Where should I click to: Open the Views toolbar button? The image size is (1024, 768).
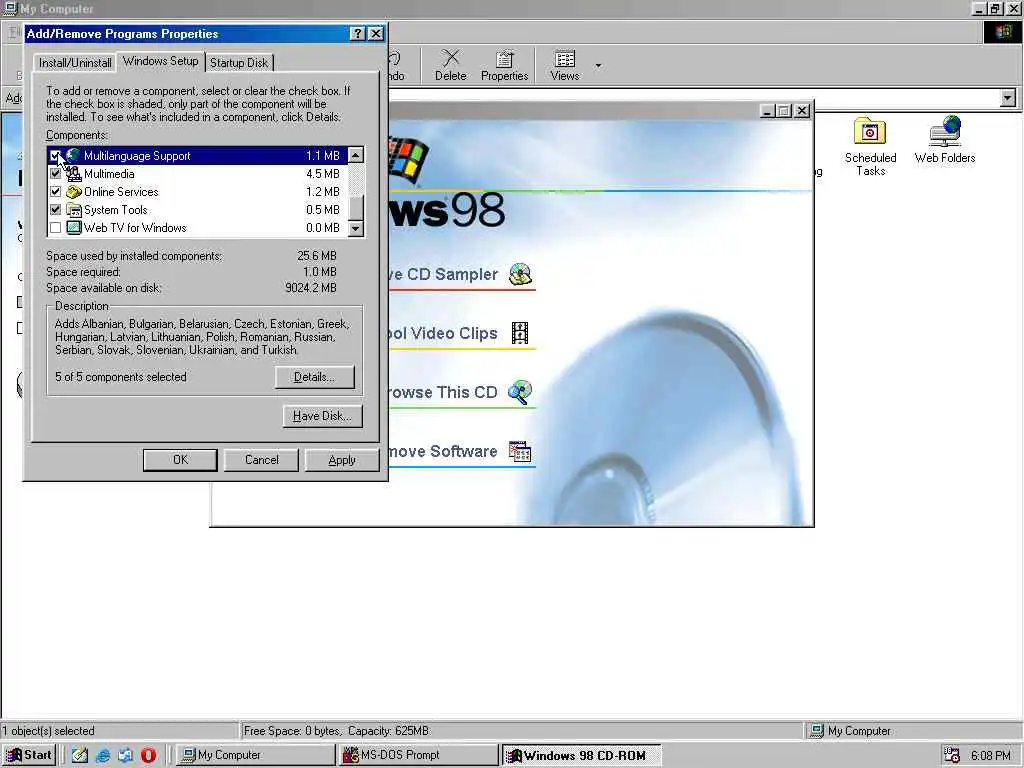coord(565,65)
